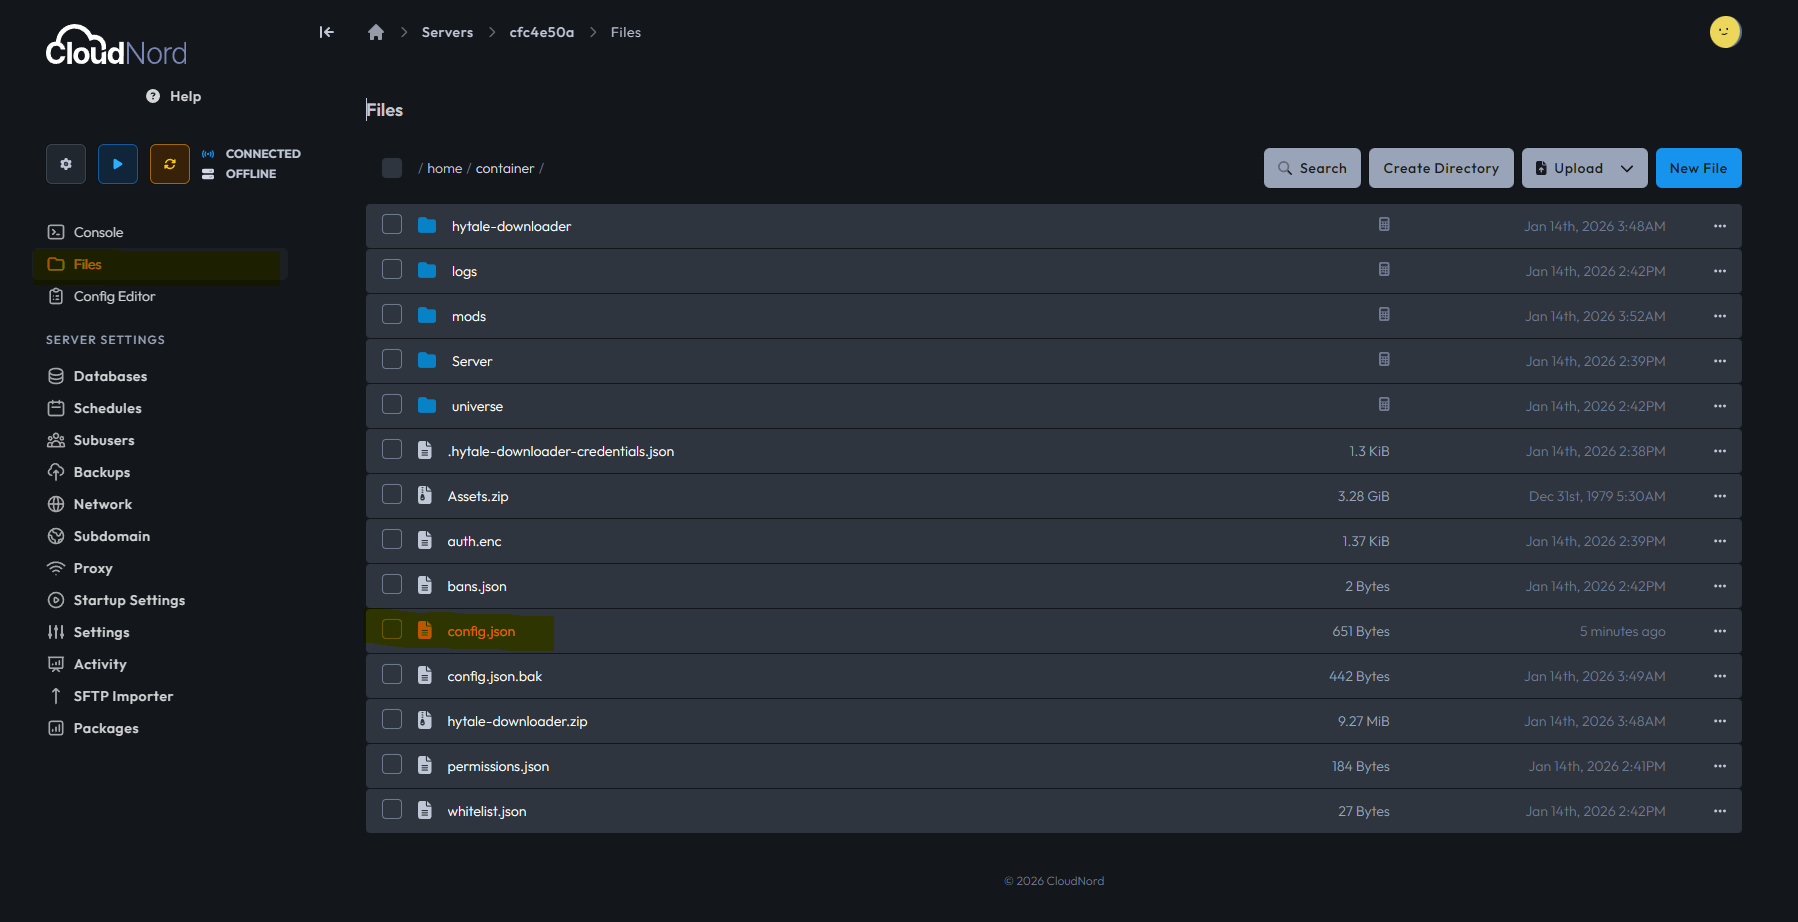
Task: Expand the Upload dropdown arrow
Action: (1627, 168)
